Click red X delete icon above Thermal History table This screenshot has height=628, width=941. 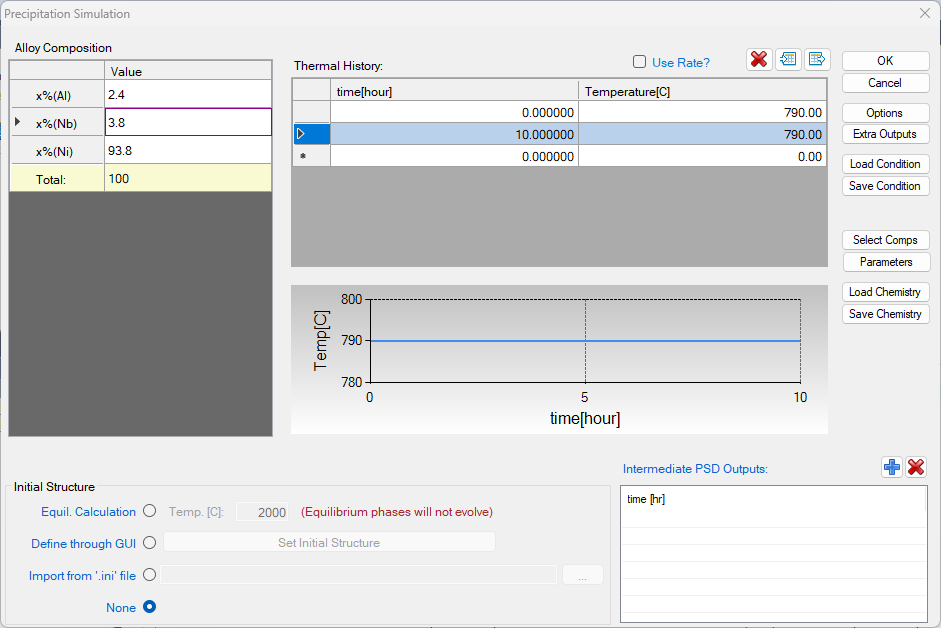click(x=759, y=59)
